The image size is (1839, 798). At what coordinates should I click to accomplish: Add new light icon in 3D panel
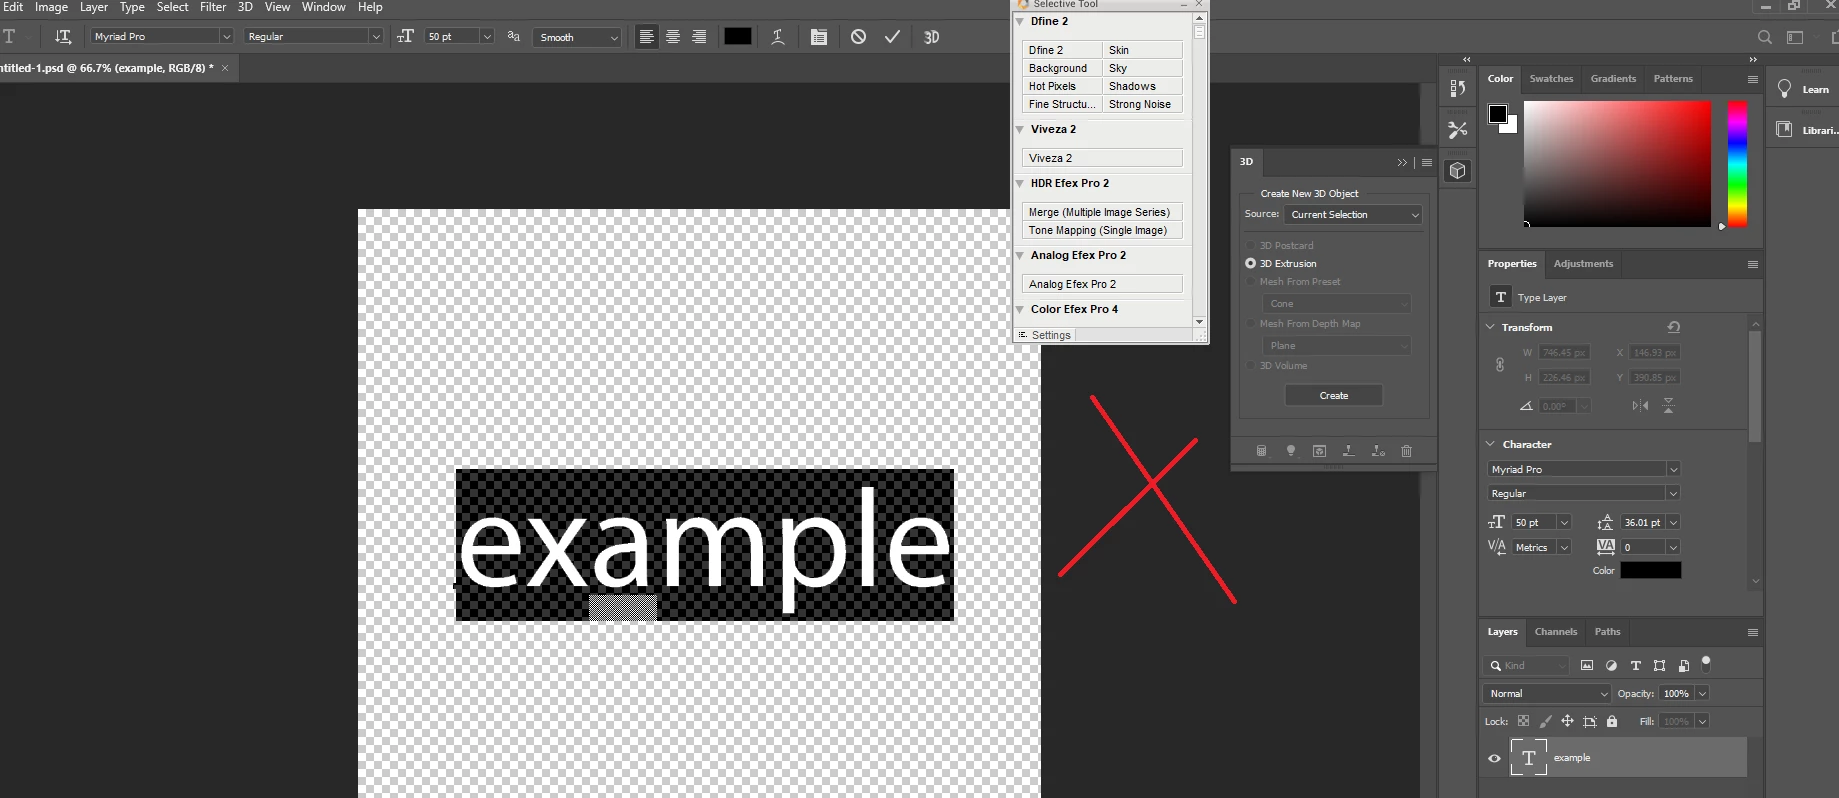[1291, 451]
